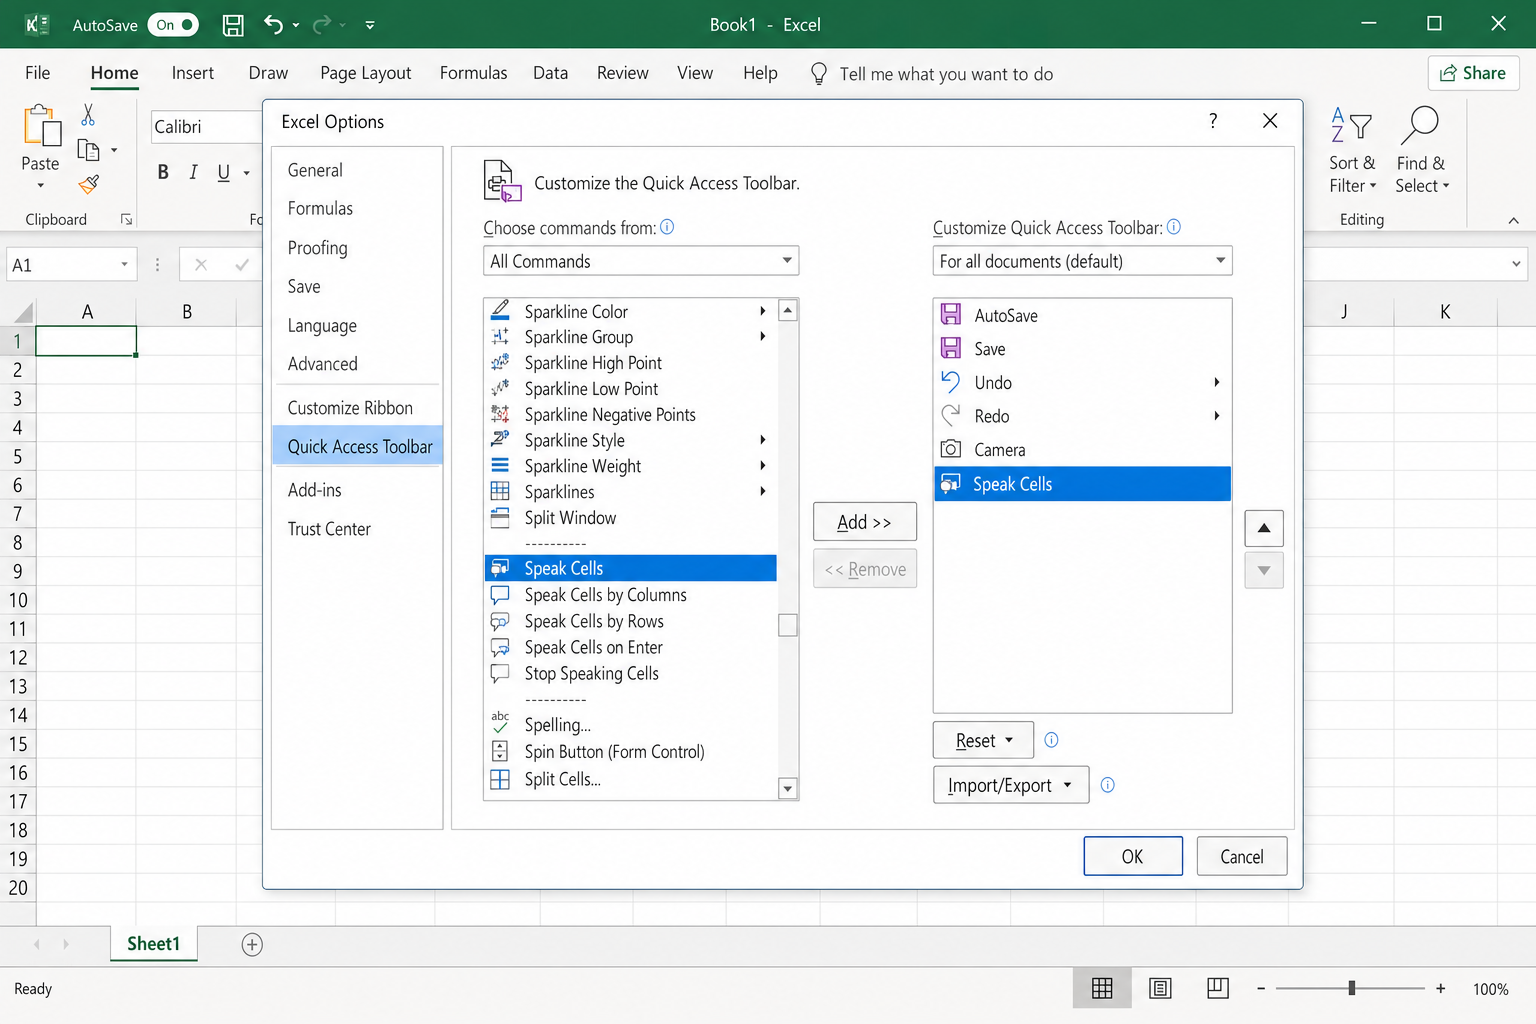Toggle Italic formatting

pos(193,172)
